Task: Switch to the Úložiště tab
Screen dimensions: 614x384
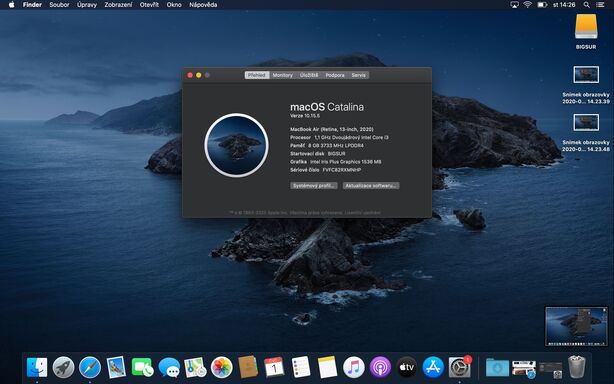Action: click(309, 75)
